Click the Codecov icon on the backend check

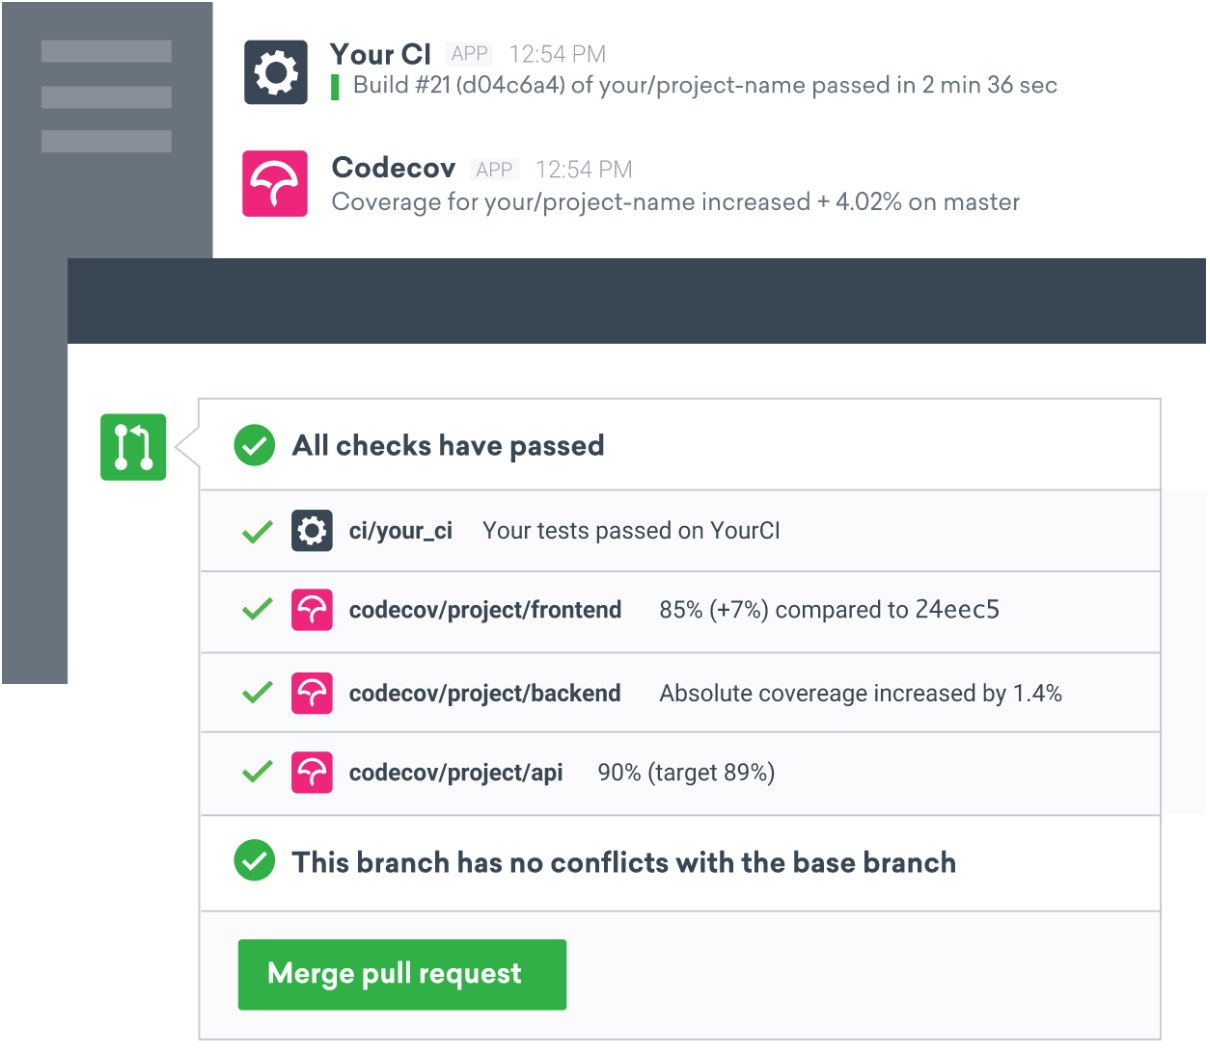tap(313, 692)
